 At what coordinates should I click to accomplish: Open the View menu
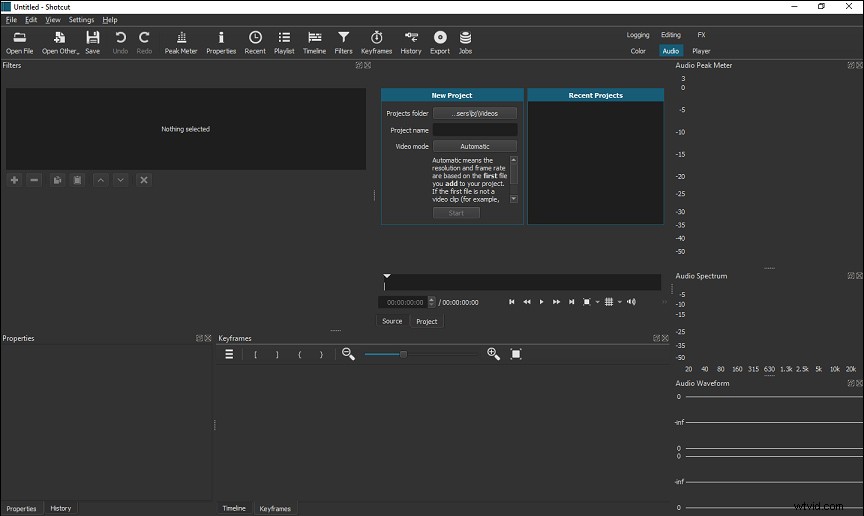[x=53, y=19]
